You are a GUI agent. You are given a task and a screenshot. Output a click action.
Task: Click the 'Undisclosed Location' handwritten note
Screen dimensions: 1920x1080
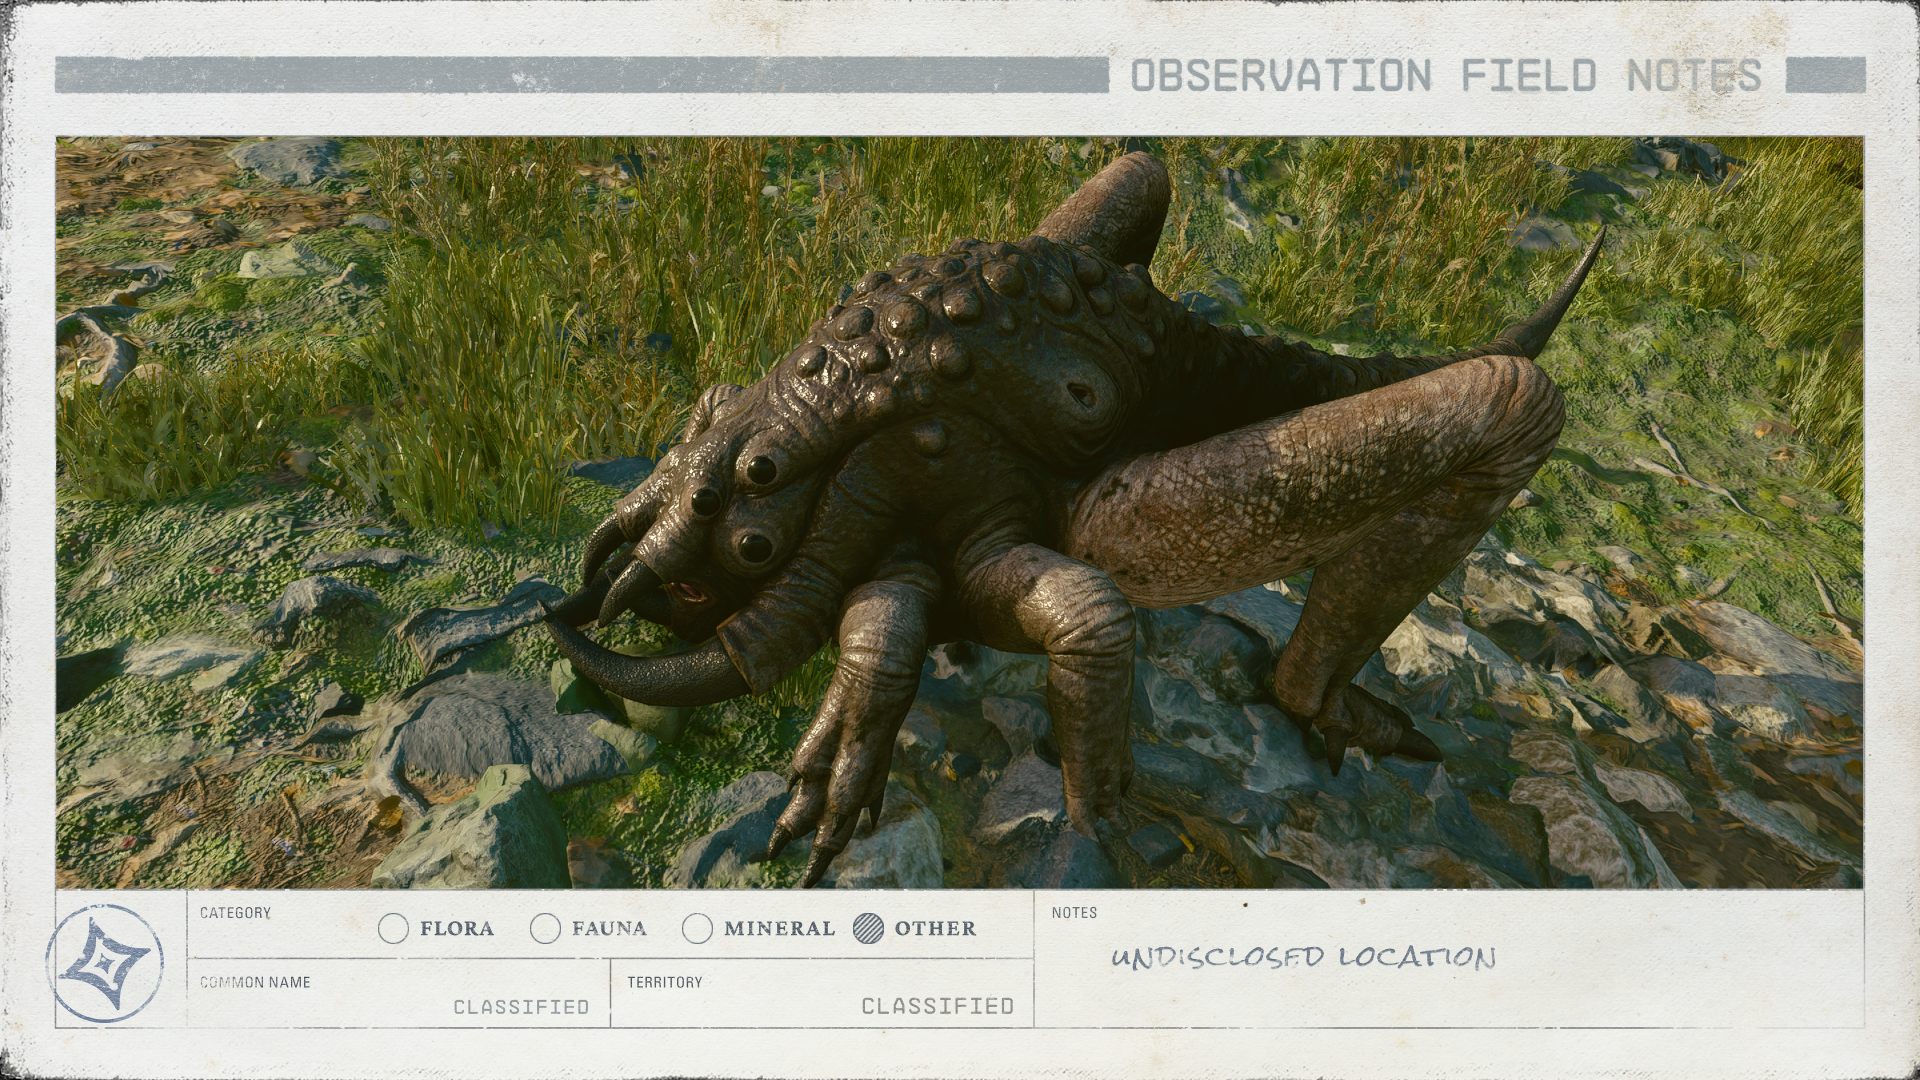tap(1304, 957)
